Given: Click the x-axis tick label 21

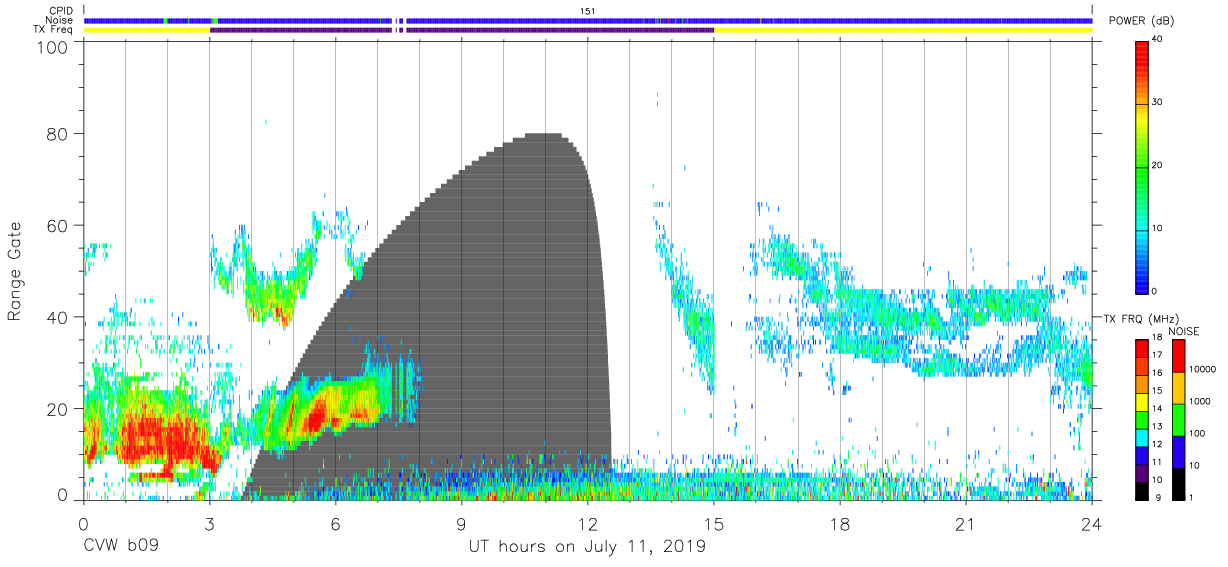Looking at the screenshot, I should click(966, 523).
